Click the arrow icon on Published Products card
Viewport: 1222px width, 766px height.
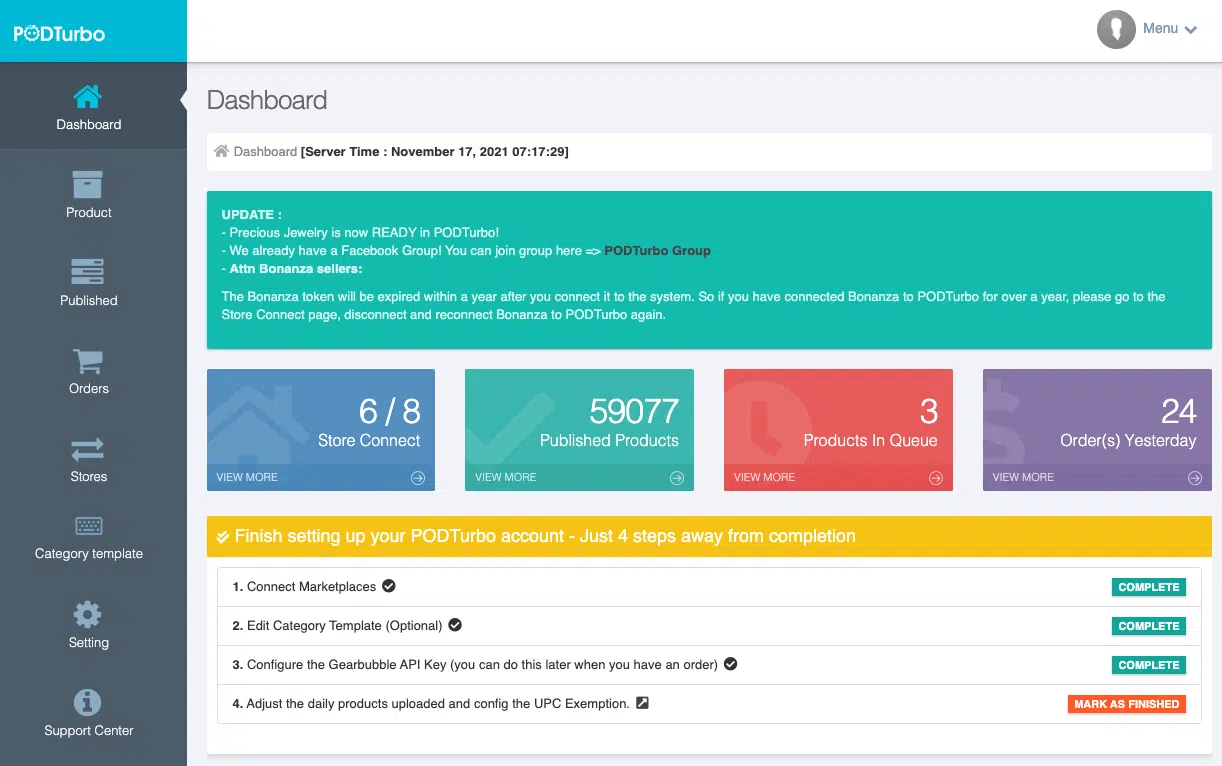[x=677, y=478]
